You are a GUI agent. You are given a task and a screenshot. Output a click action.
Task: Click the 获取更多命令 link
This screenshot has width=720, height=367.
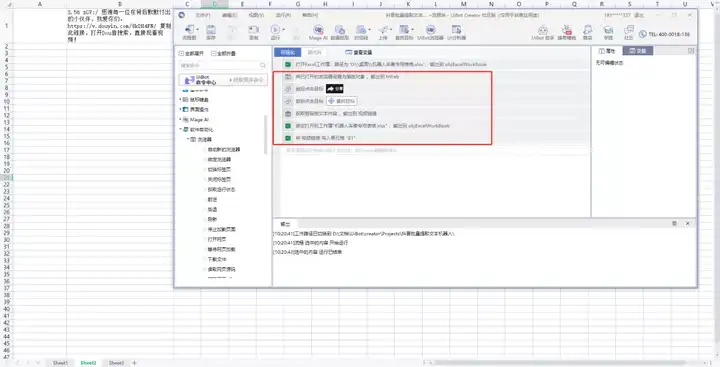point(248,80)
